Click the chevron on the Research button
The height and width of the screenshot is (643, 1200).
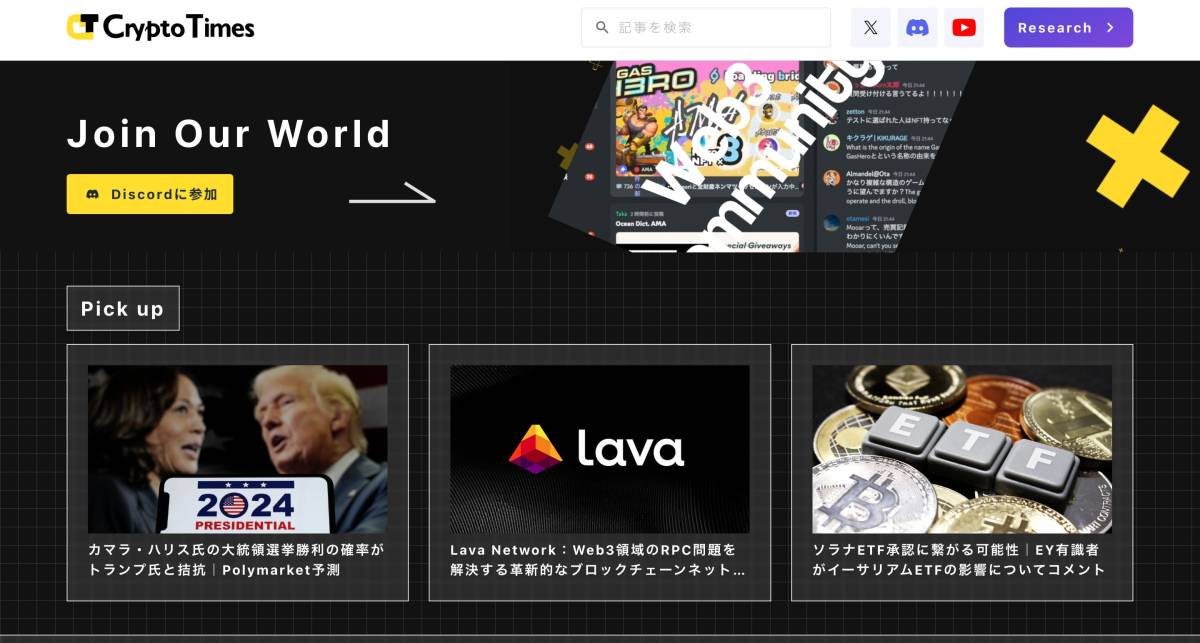pyautogui.click(x=1110, y=28)
